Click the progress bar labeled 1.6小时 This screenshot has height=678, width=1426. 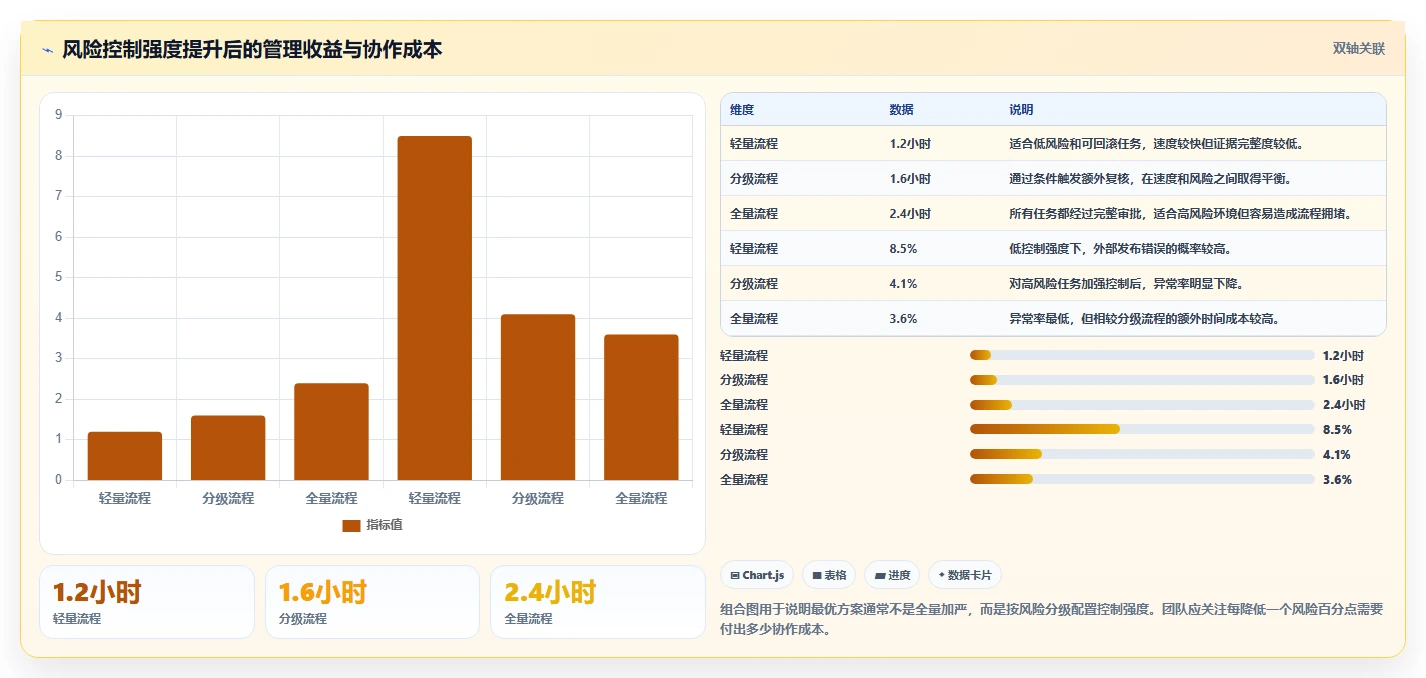coord(1142,380)
